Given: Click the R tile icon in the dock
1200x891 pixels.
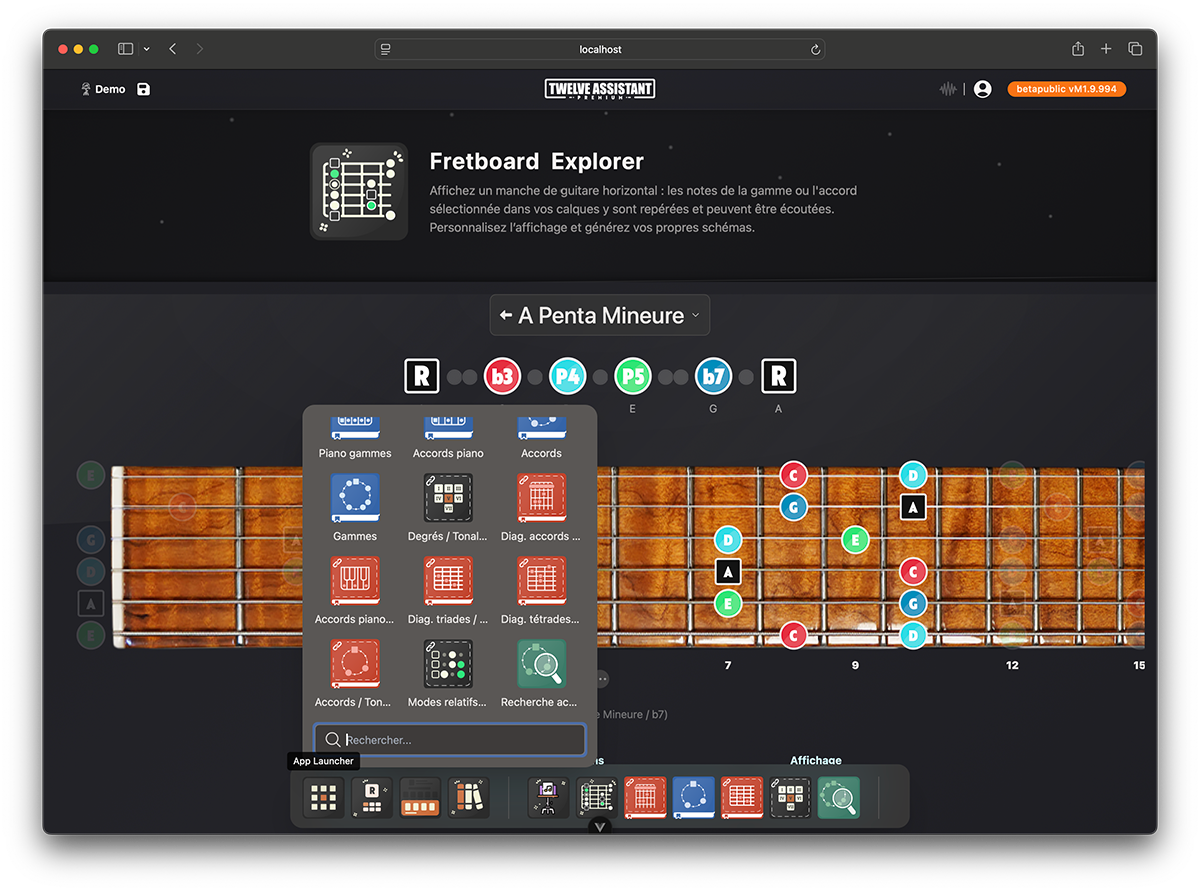Looking at the screenshot, I should (372, 797).
